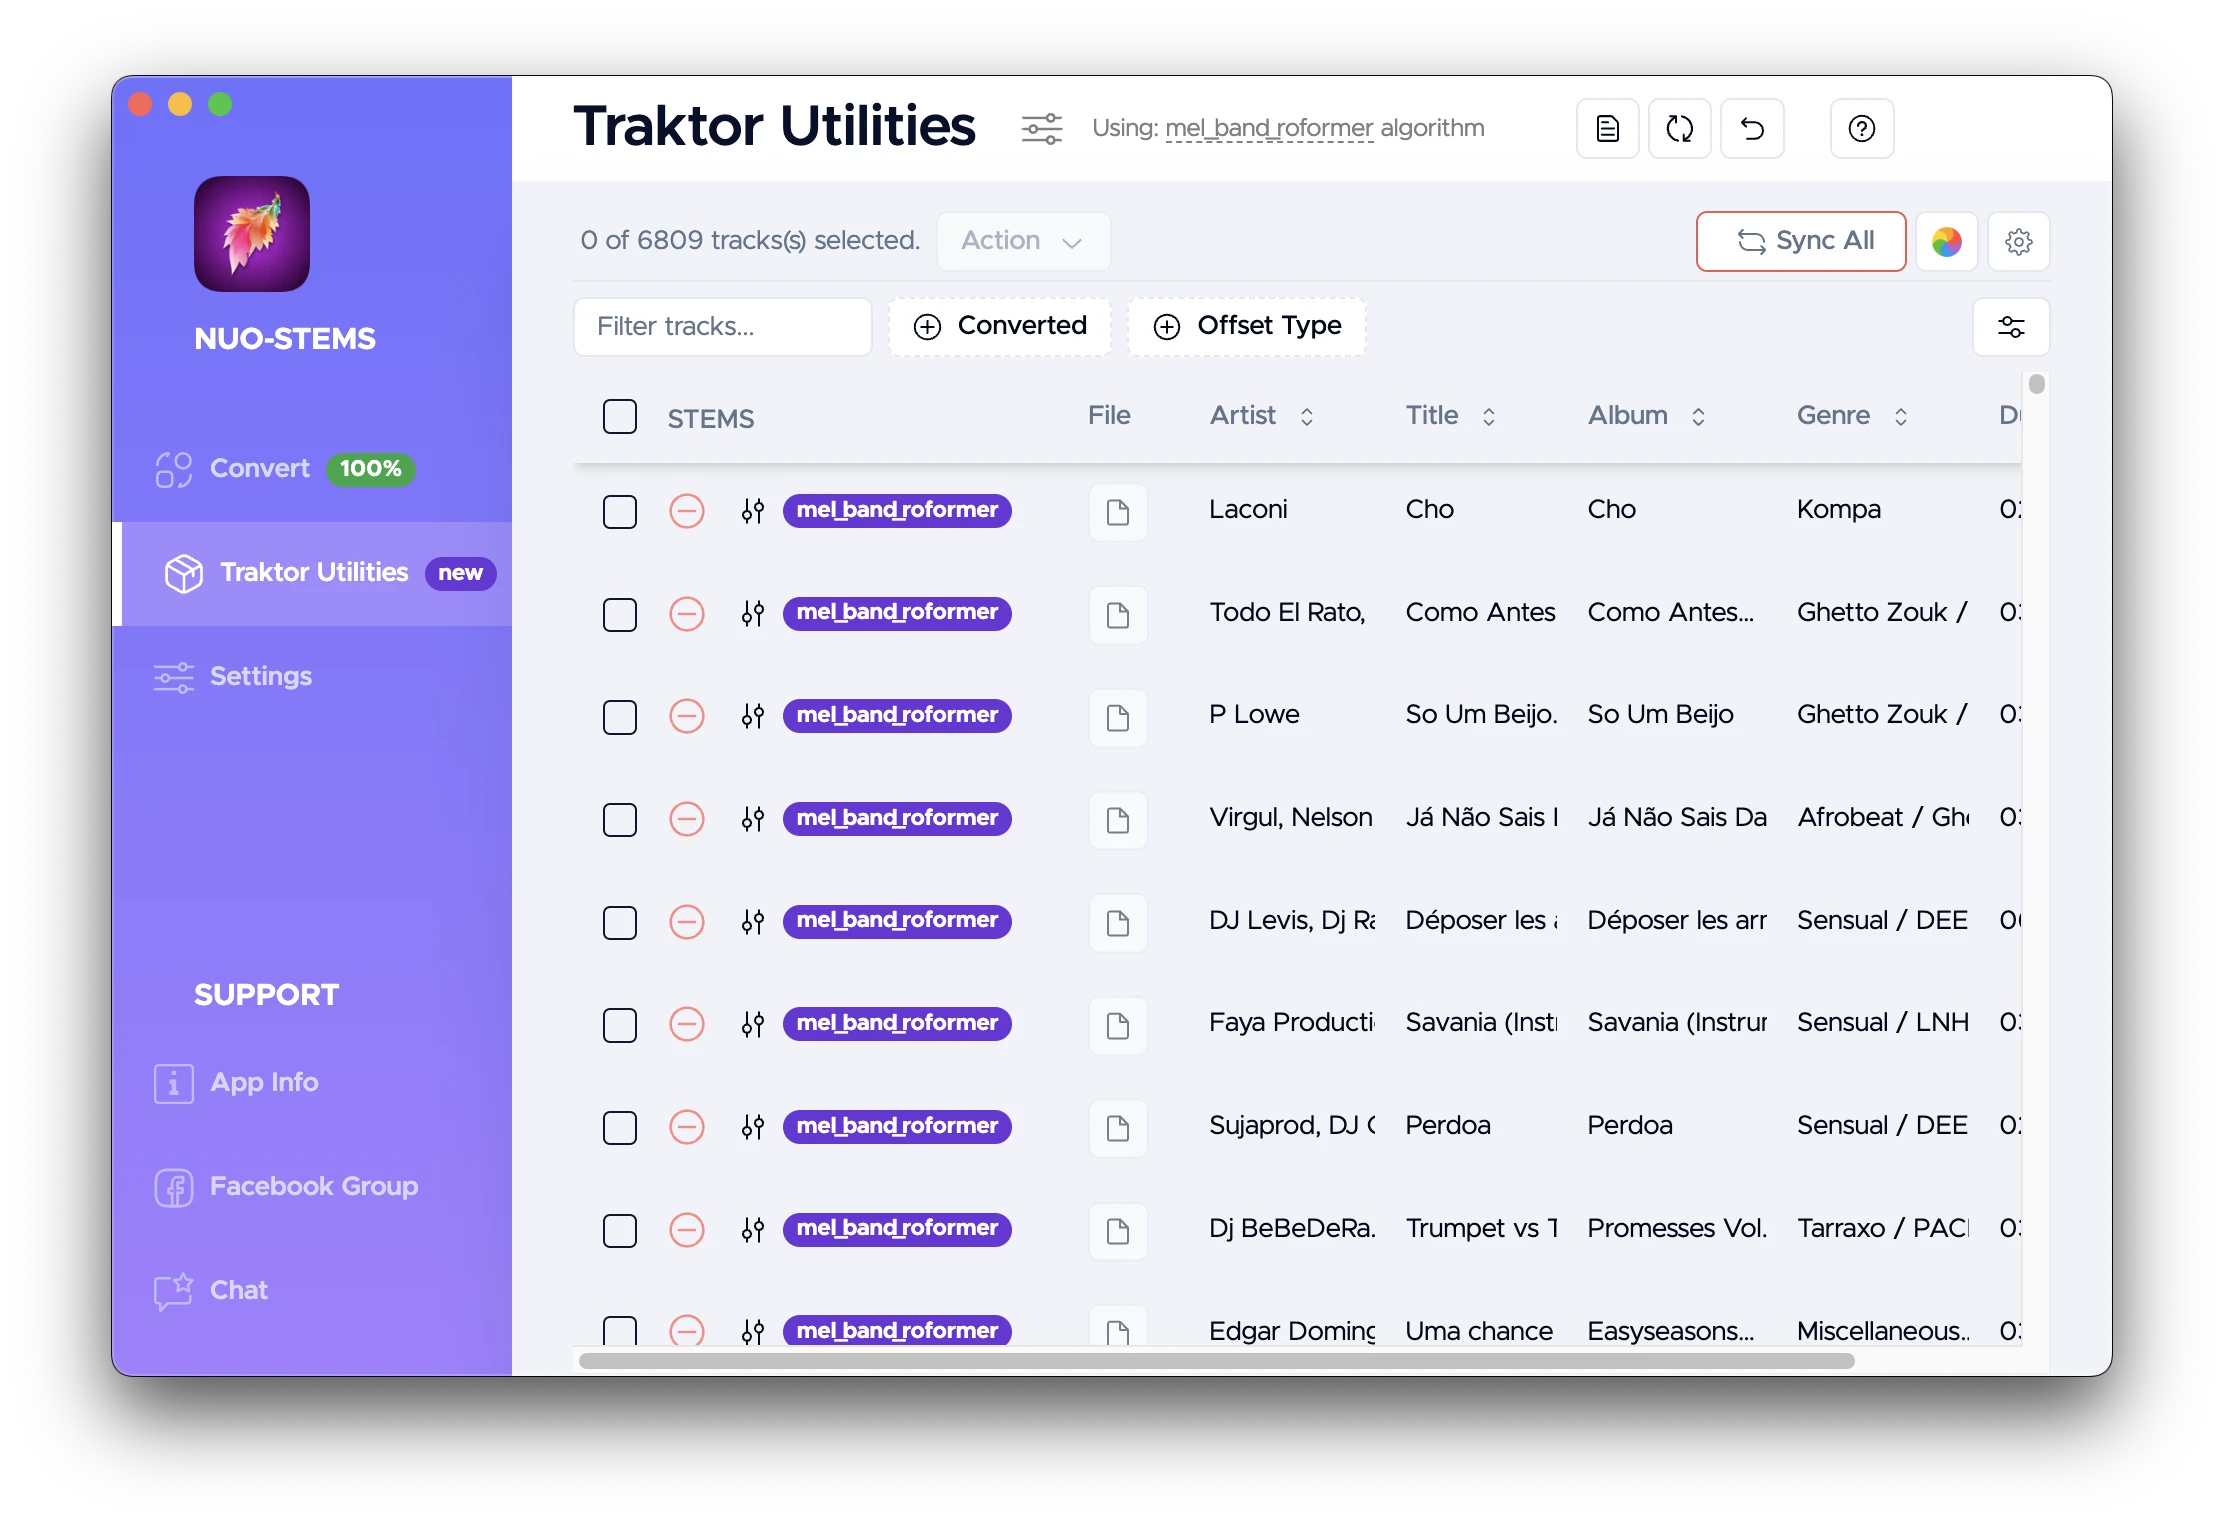2224x1524 pixels.
Task: Open mixer adjust icon for Todo El Rato track
Action: (x=753, y=613)
